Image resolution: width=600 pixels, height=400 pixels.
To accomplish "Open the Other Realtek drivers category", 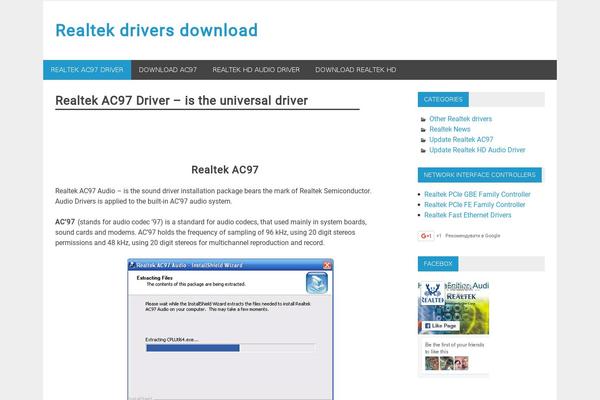I will pos(460,119).
